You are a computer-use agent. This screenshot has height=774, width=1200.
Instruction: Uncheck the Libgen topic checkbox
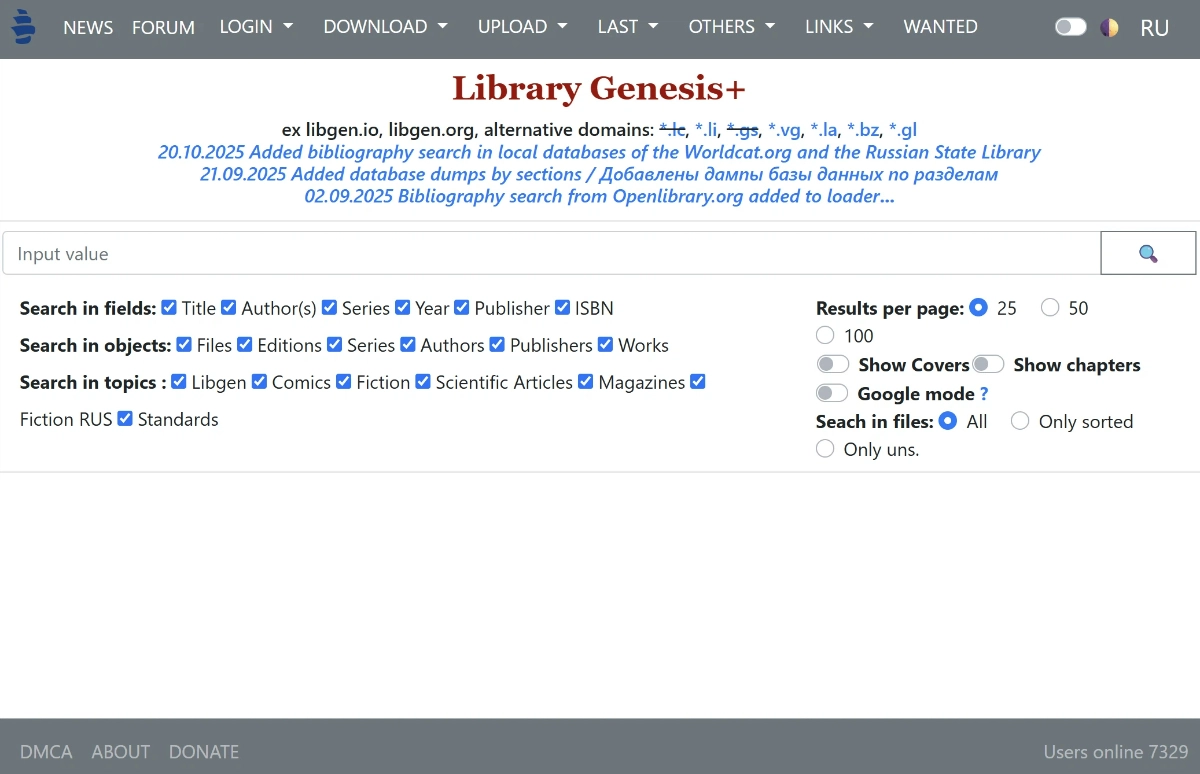(179, 382)
